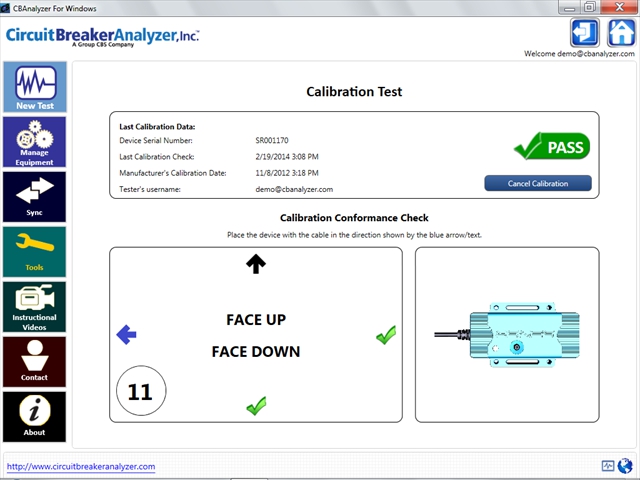The width and height of the screenshot is (640, 480).
Task: Click the CBAnalyzer title bar app icon
Action: 5,8
